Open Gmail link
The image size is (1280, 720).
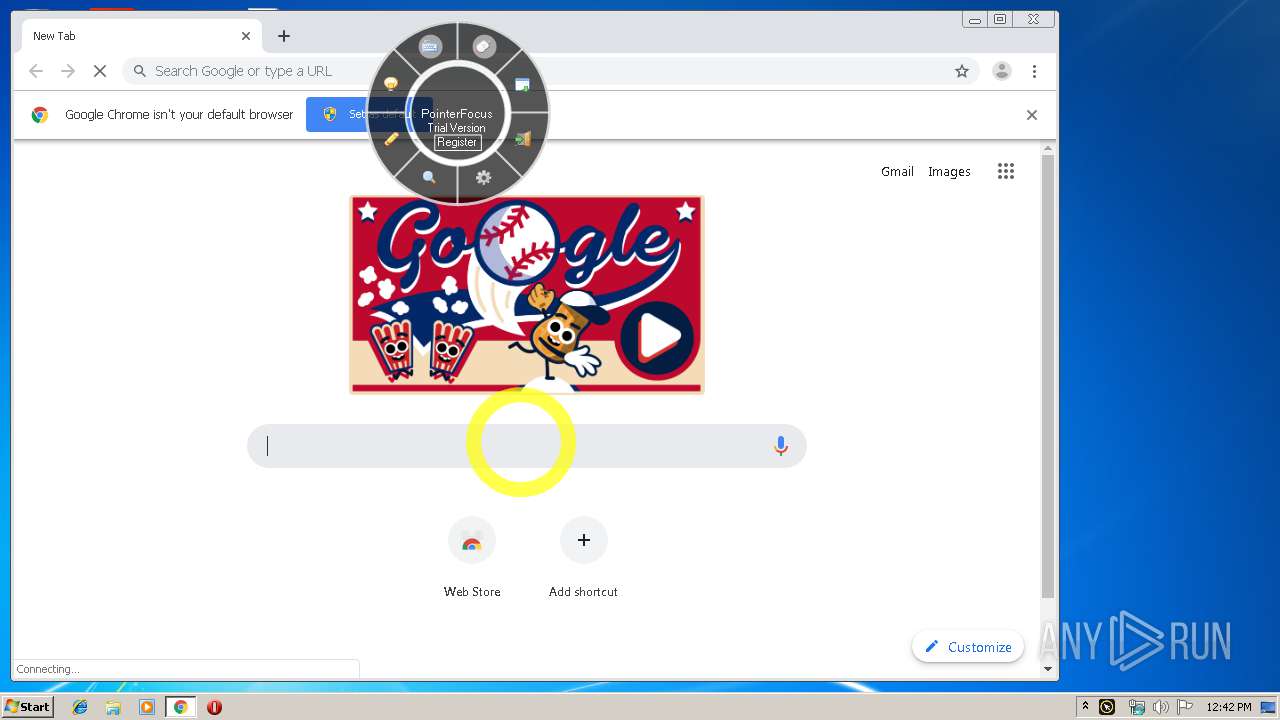(897, 172)
